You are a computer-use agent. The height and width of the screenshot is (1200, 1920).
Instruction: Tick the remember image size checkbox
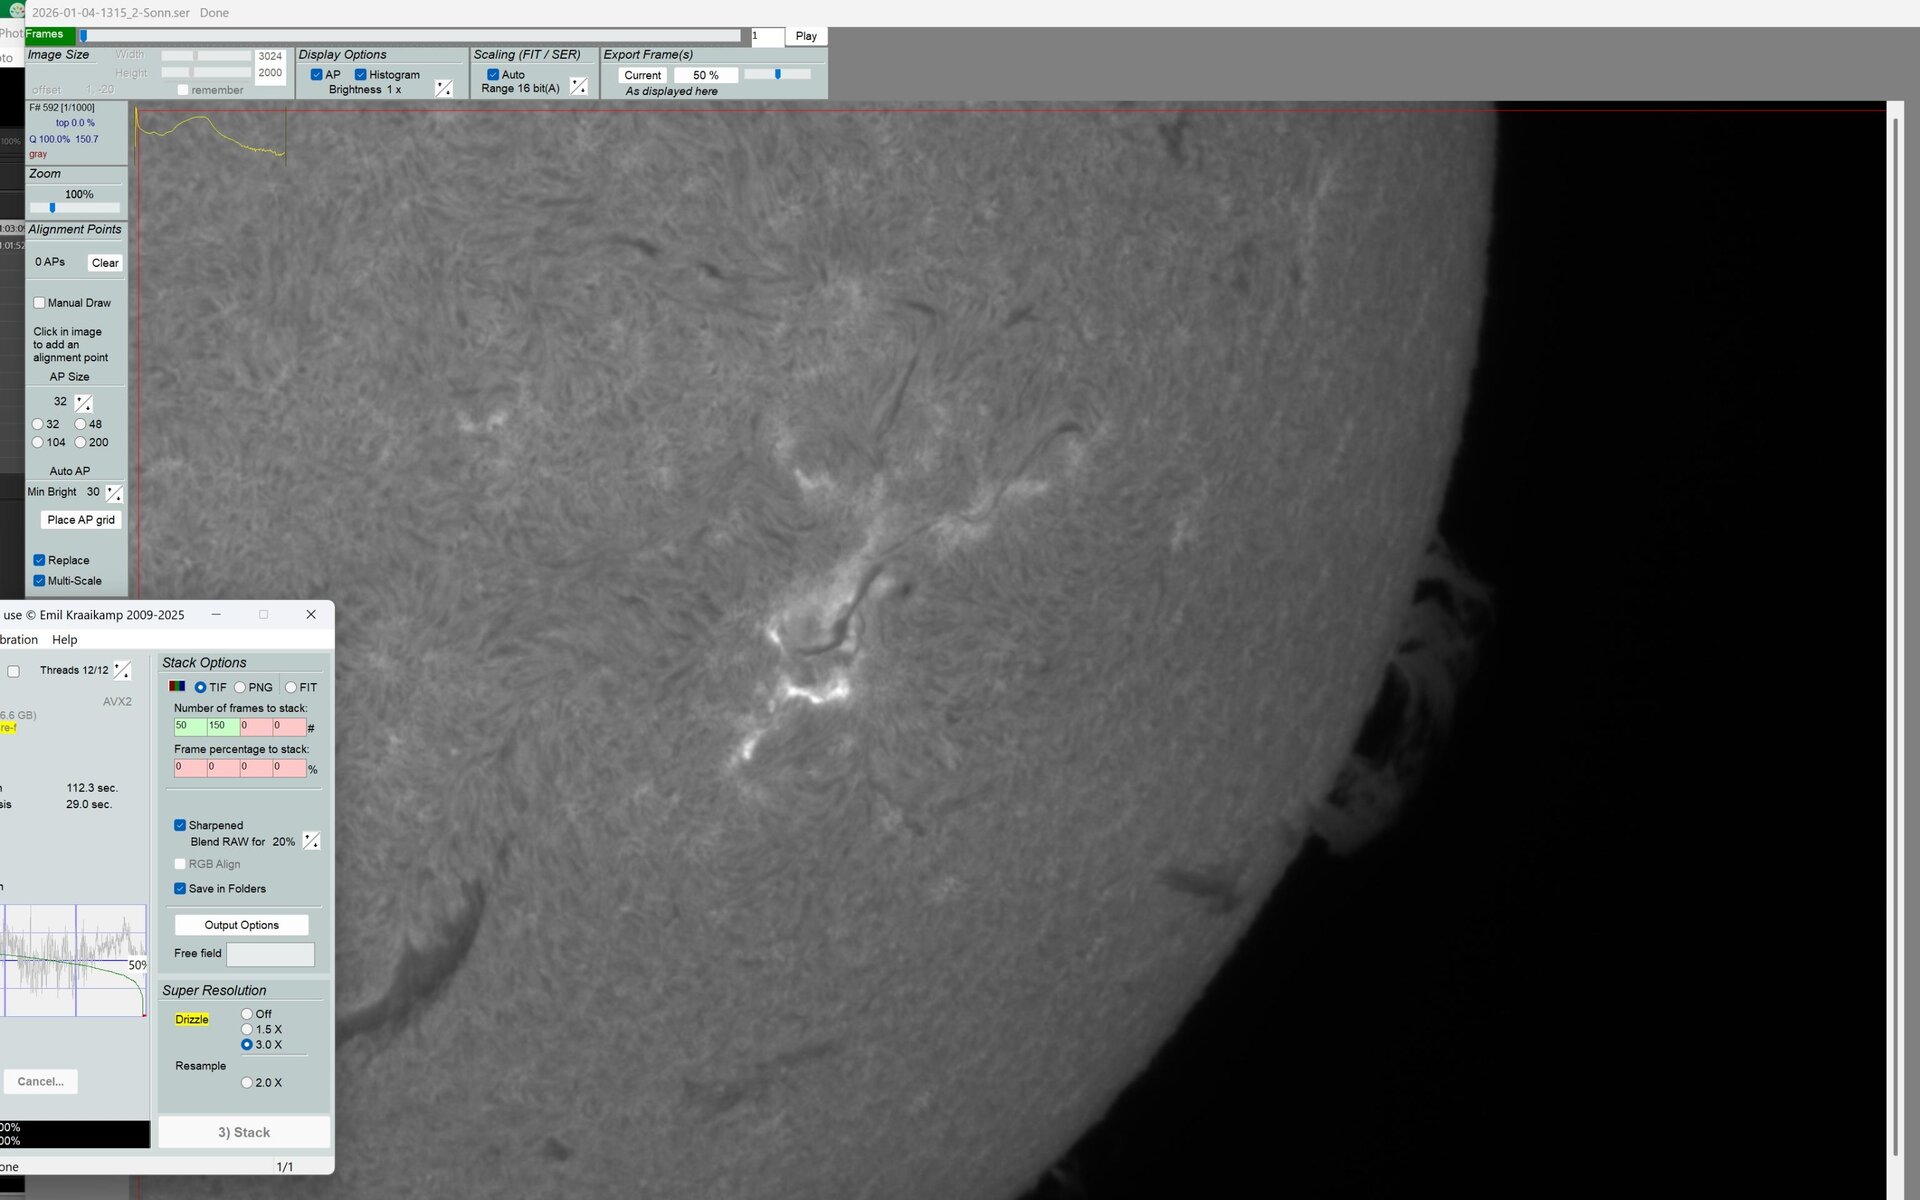coord(183,90)
